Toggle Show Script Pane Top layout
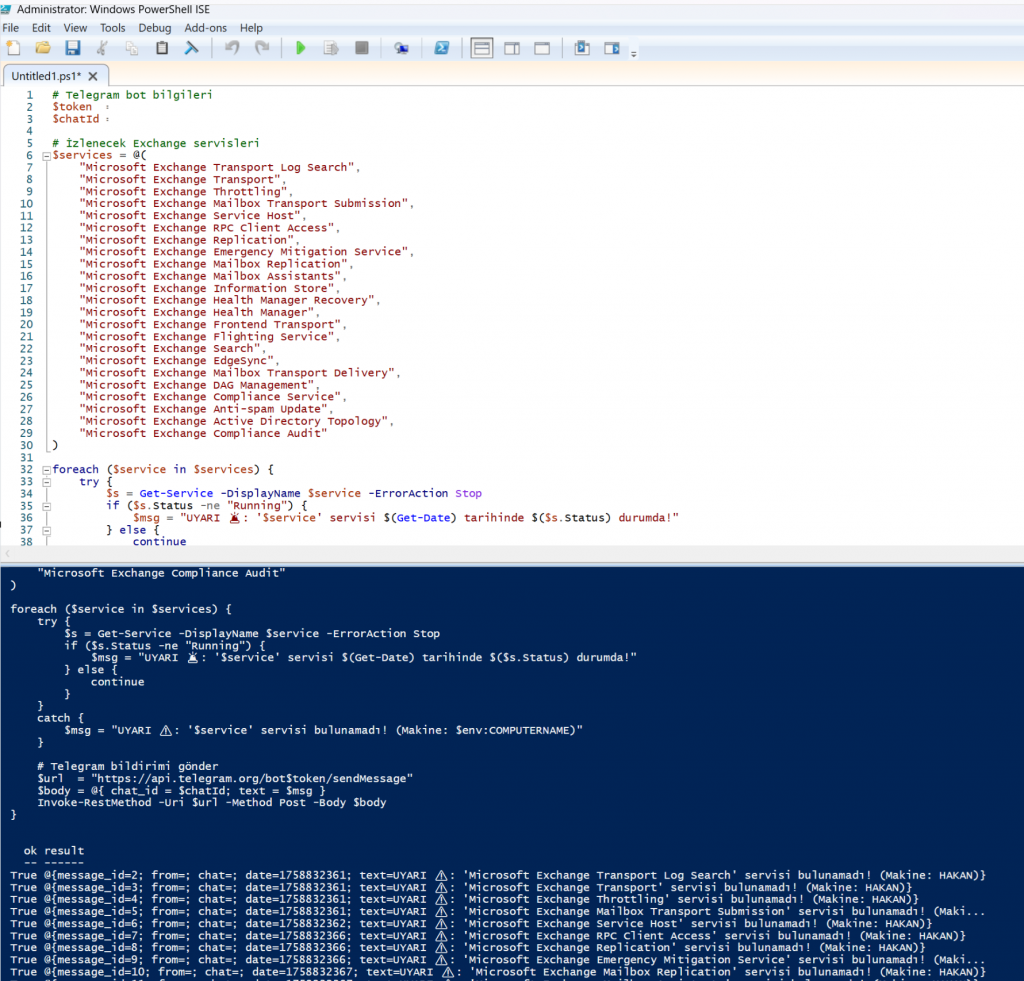Screen dimensions: 1024x981 (x=481, y=48)
